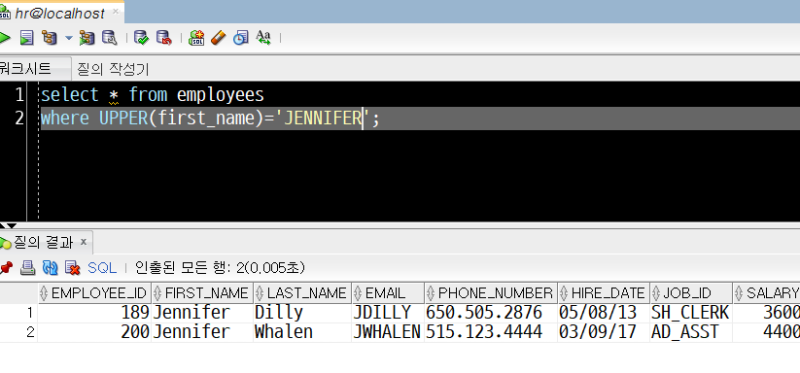The height and width of the screenshot is (373, 800).
Task: Open the SQL History icon
Action: coord(241,38)
